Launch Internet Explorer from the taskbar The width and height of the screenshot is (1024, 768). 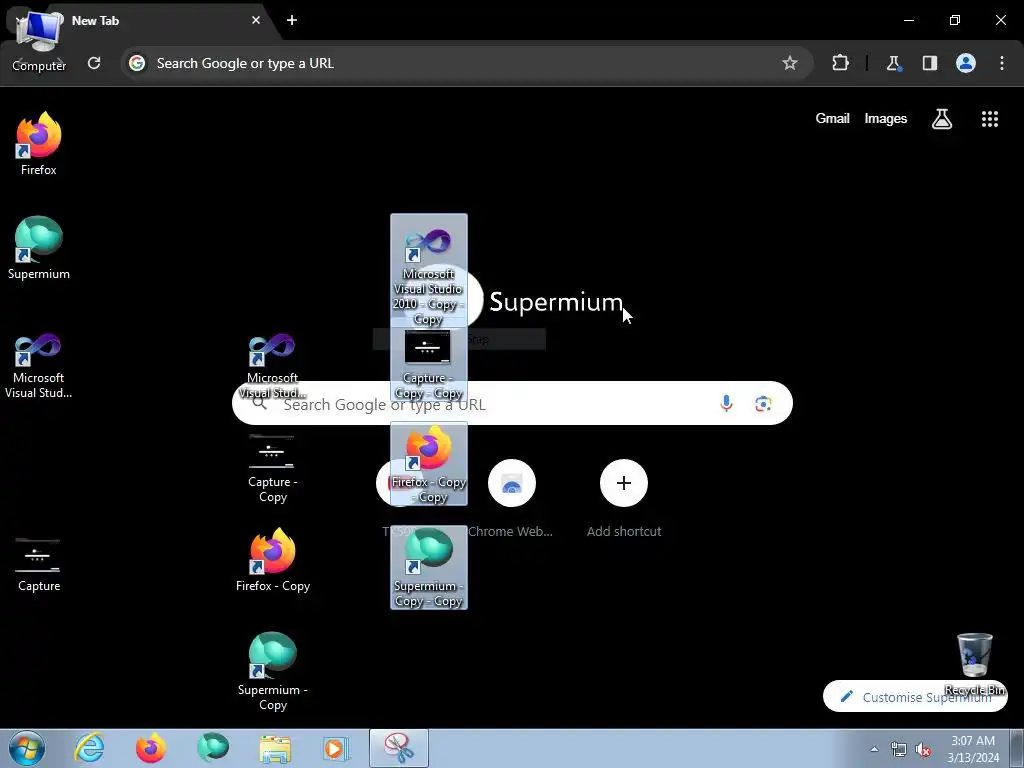point(89,748)
